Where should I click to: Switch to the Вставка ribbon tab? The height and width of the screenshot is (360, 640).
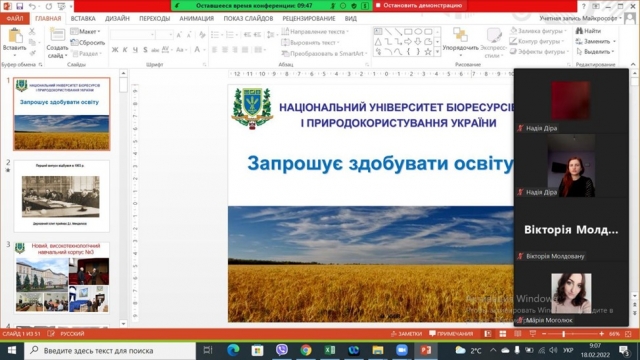coord(83,18)
